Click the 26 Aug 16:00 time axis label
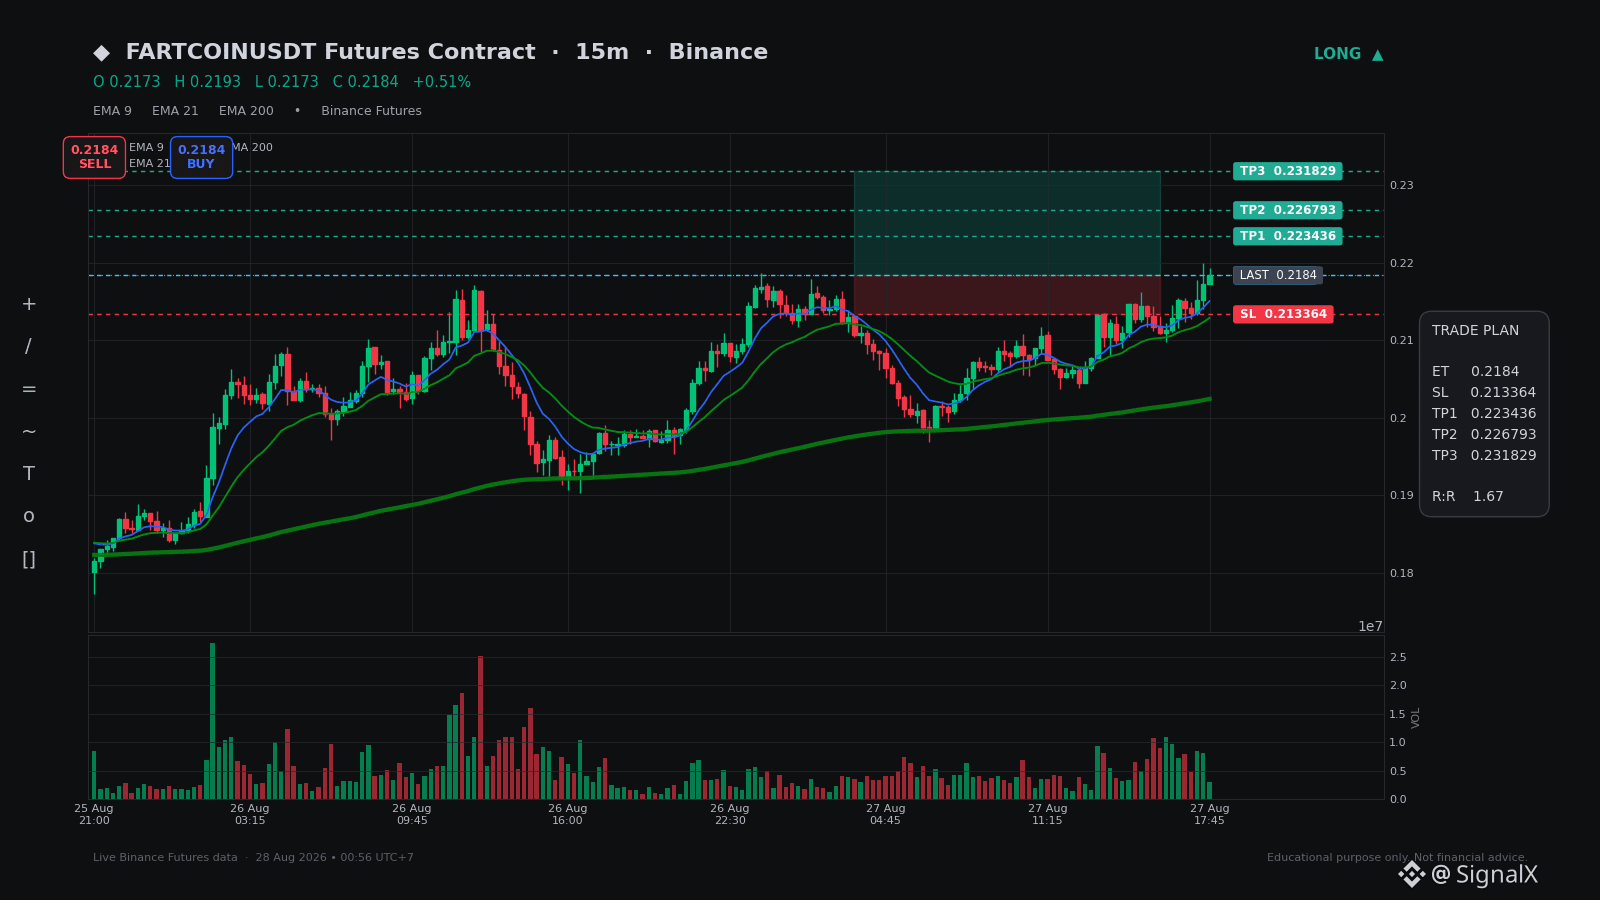 point(568,815)
